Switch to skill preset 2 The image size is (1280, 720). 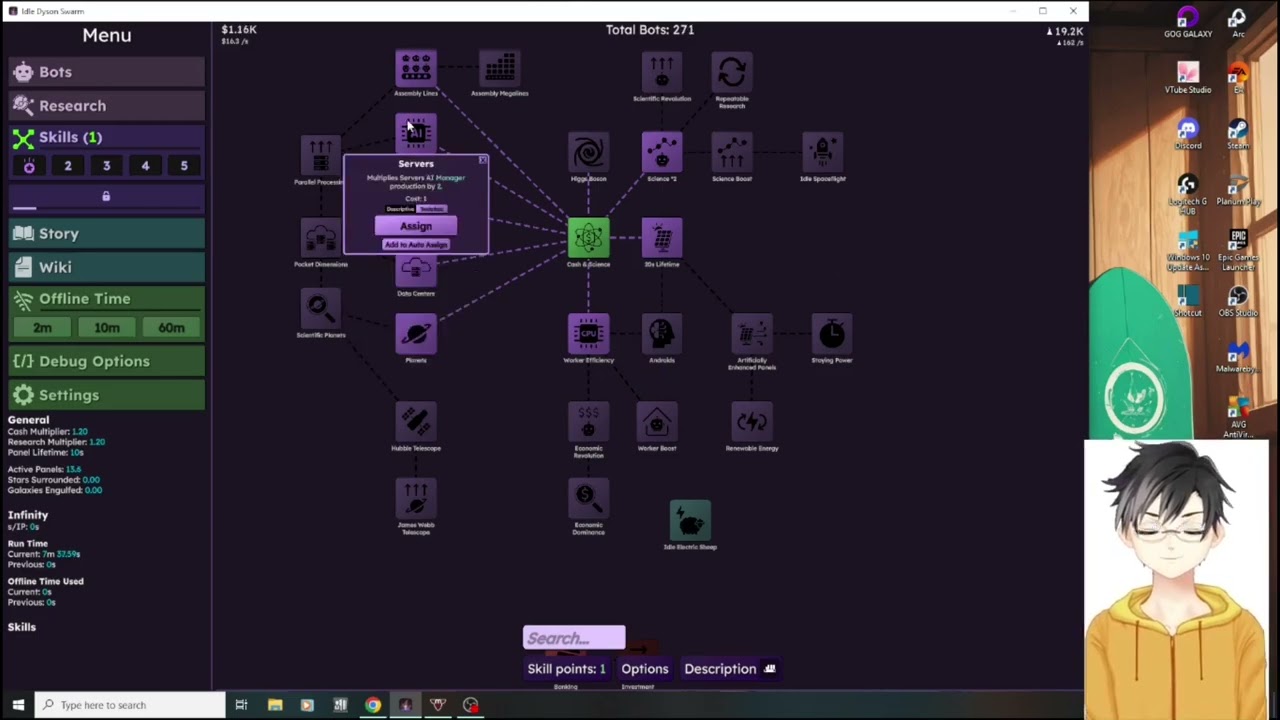tap(68, 166)
